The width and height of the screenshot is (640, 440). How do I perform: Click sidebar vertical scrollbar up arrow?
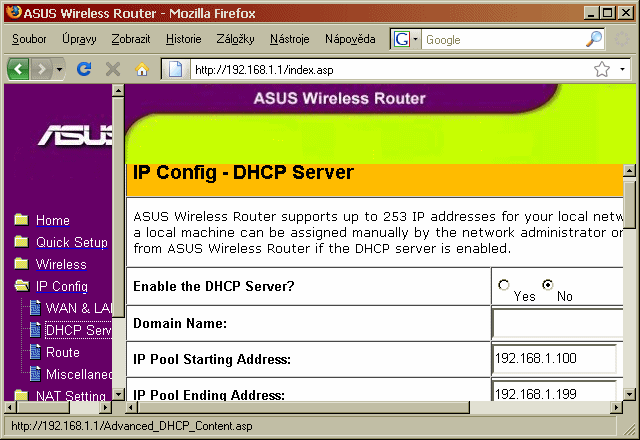click(118, 90)
